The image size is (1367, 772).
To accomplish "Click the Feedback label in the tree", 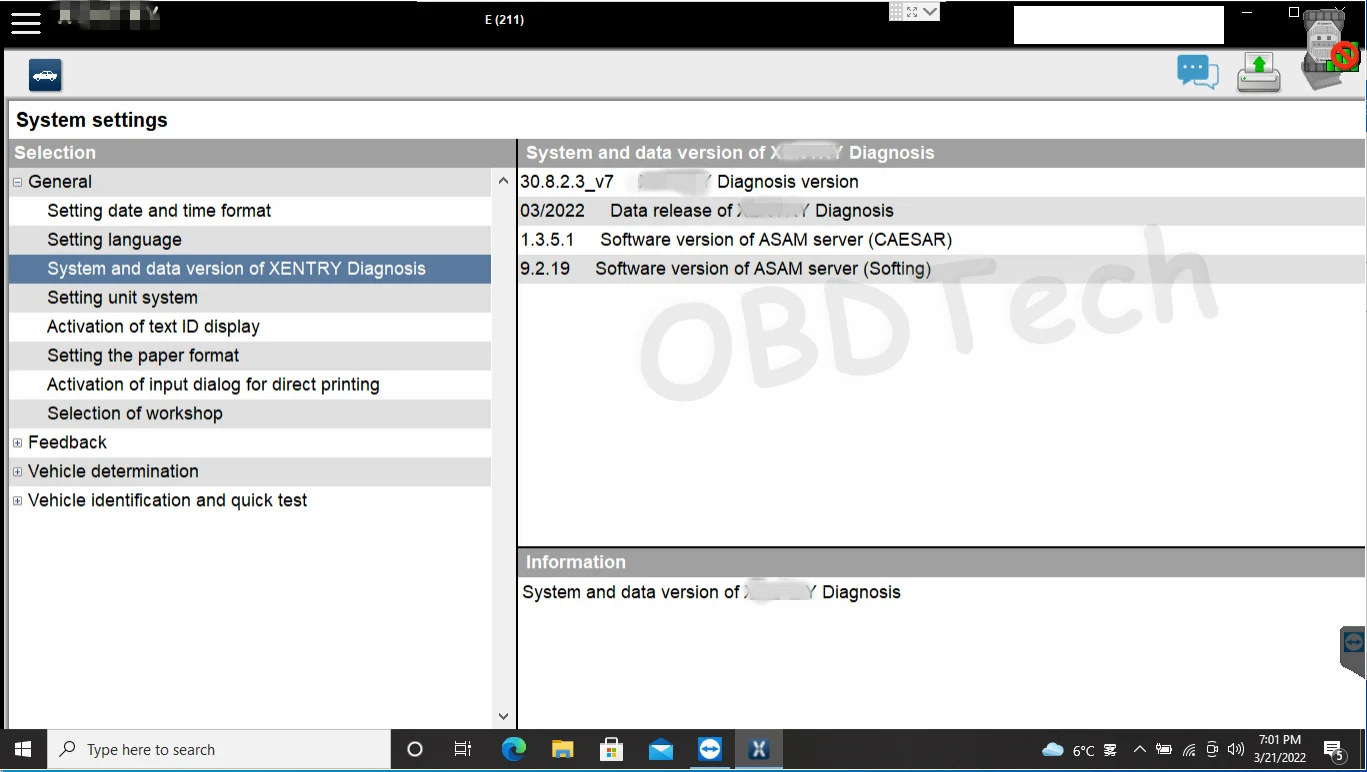I will (x=67, y=443).
